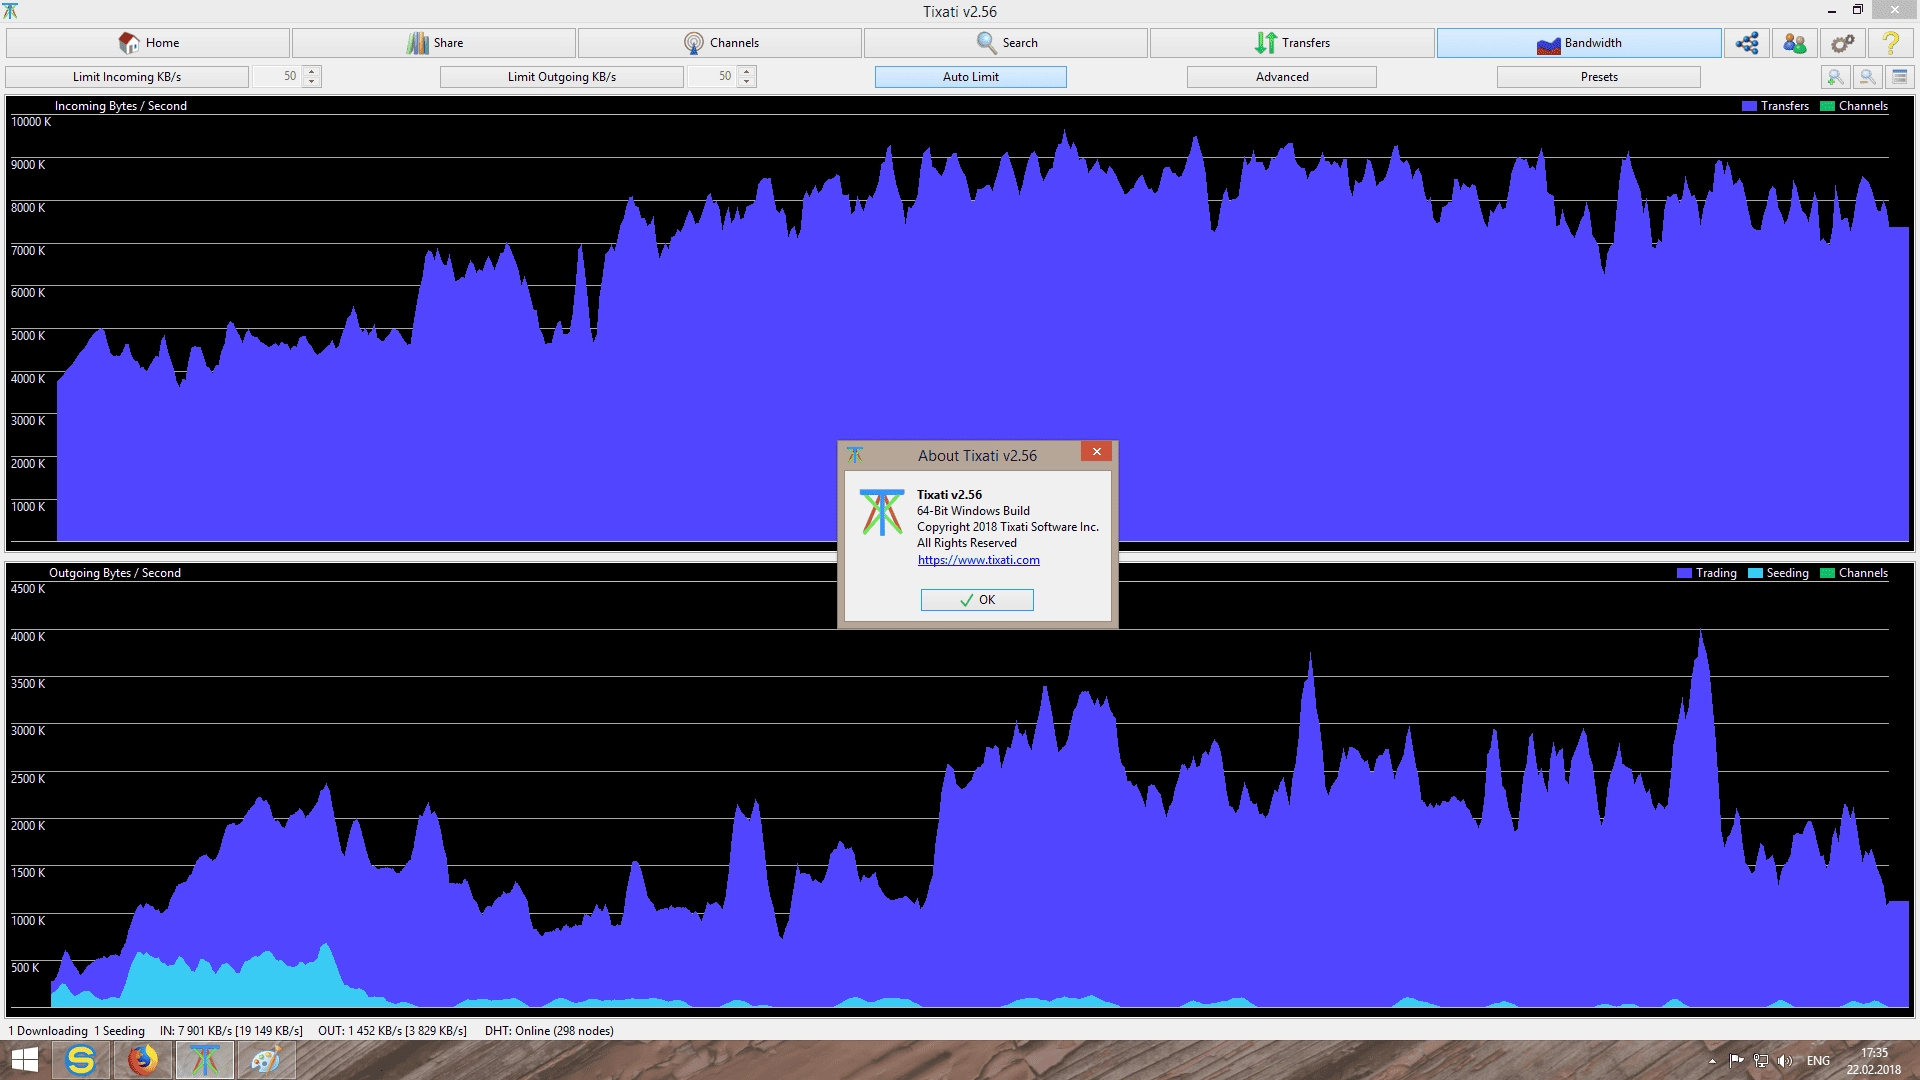Open Firefox from the taskbar
Viewport: 1920px width, 1080px height.
point(143,1060)
